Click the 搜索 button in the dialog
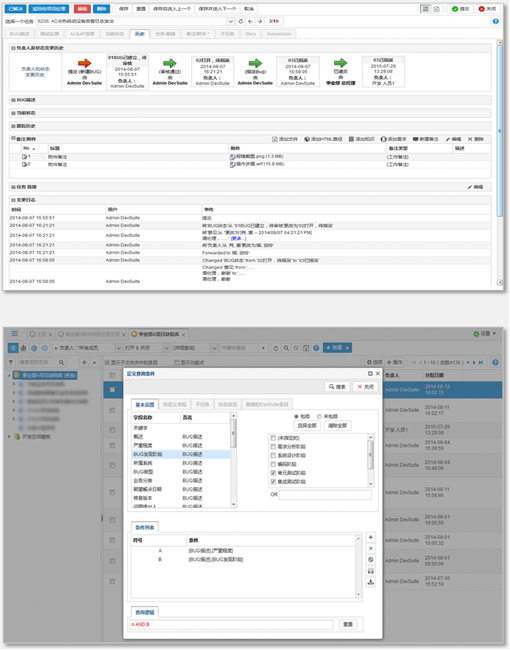510x650 pixels. tap(337, 387)
